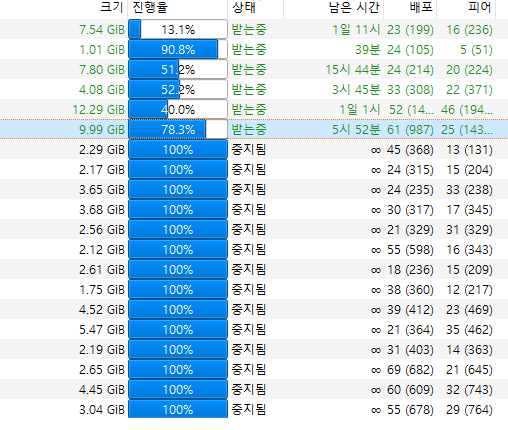The width and height of the screenshot is (508, 430).
Task: Sort torrents by 남은 시간 header
Action: coord(334,8)
